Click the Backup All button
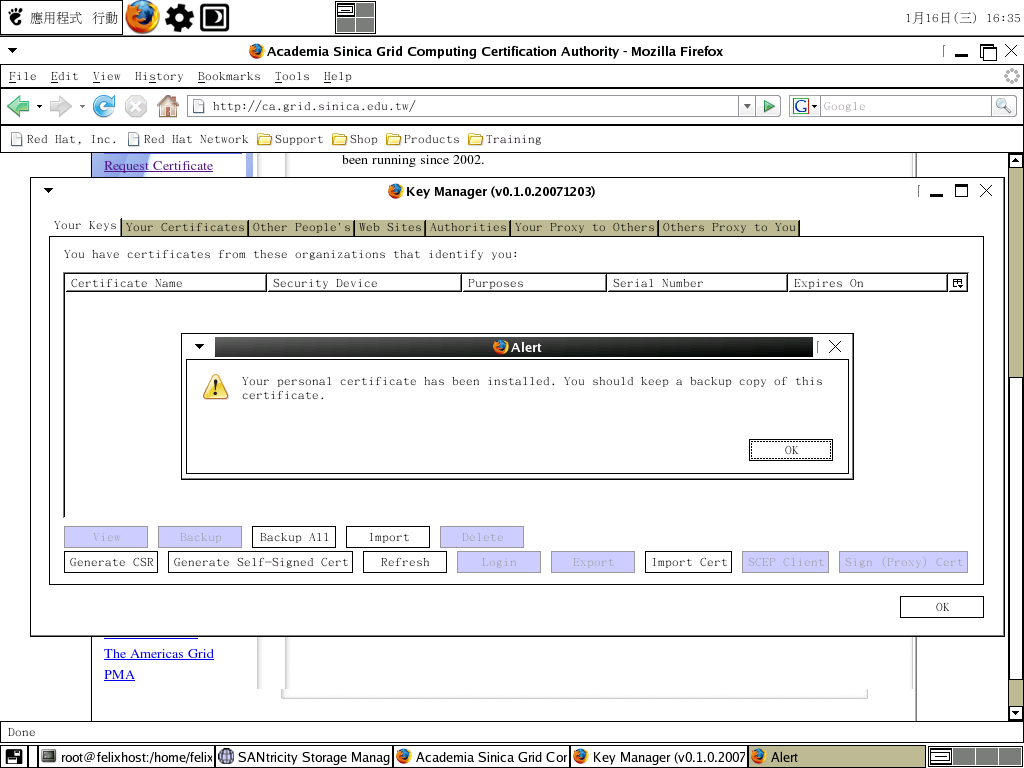Viewport: 1024px width, 768px height. [x=294, y=537]
